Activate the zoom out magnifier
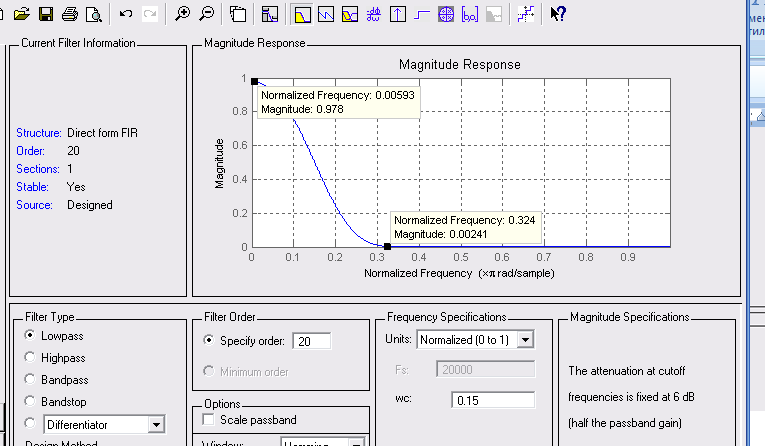The height and width of the screenshot is (446, 765). [207, 14]
